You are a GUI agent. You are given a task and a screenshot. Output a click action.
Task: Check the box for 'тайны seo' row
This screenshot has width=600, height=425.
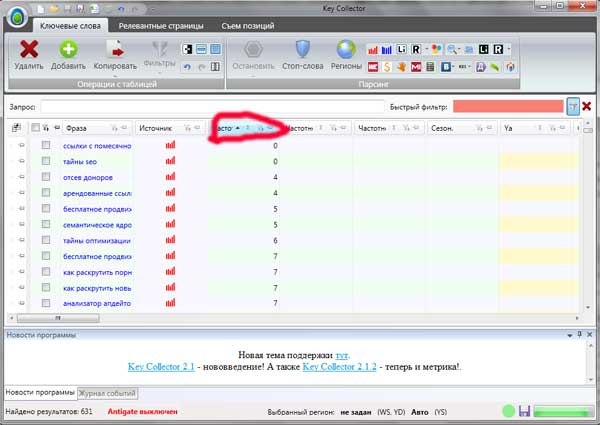[46, 161]
